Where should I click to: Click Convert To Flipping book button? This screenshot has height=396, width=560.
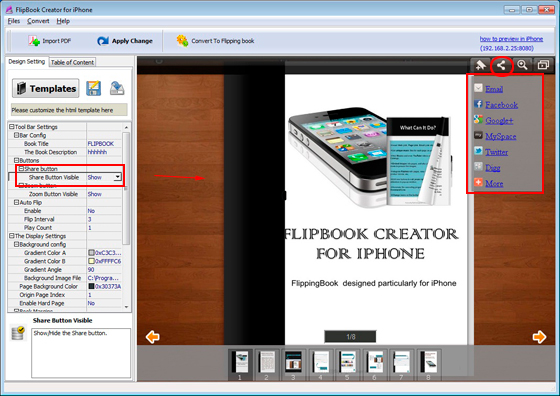click(x=215, y=41)
